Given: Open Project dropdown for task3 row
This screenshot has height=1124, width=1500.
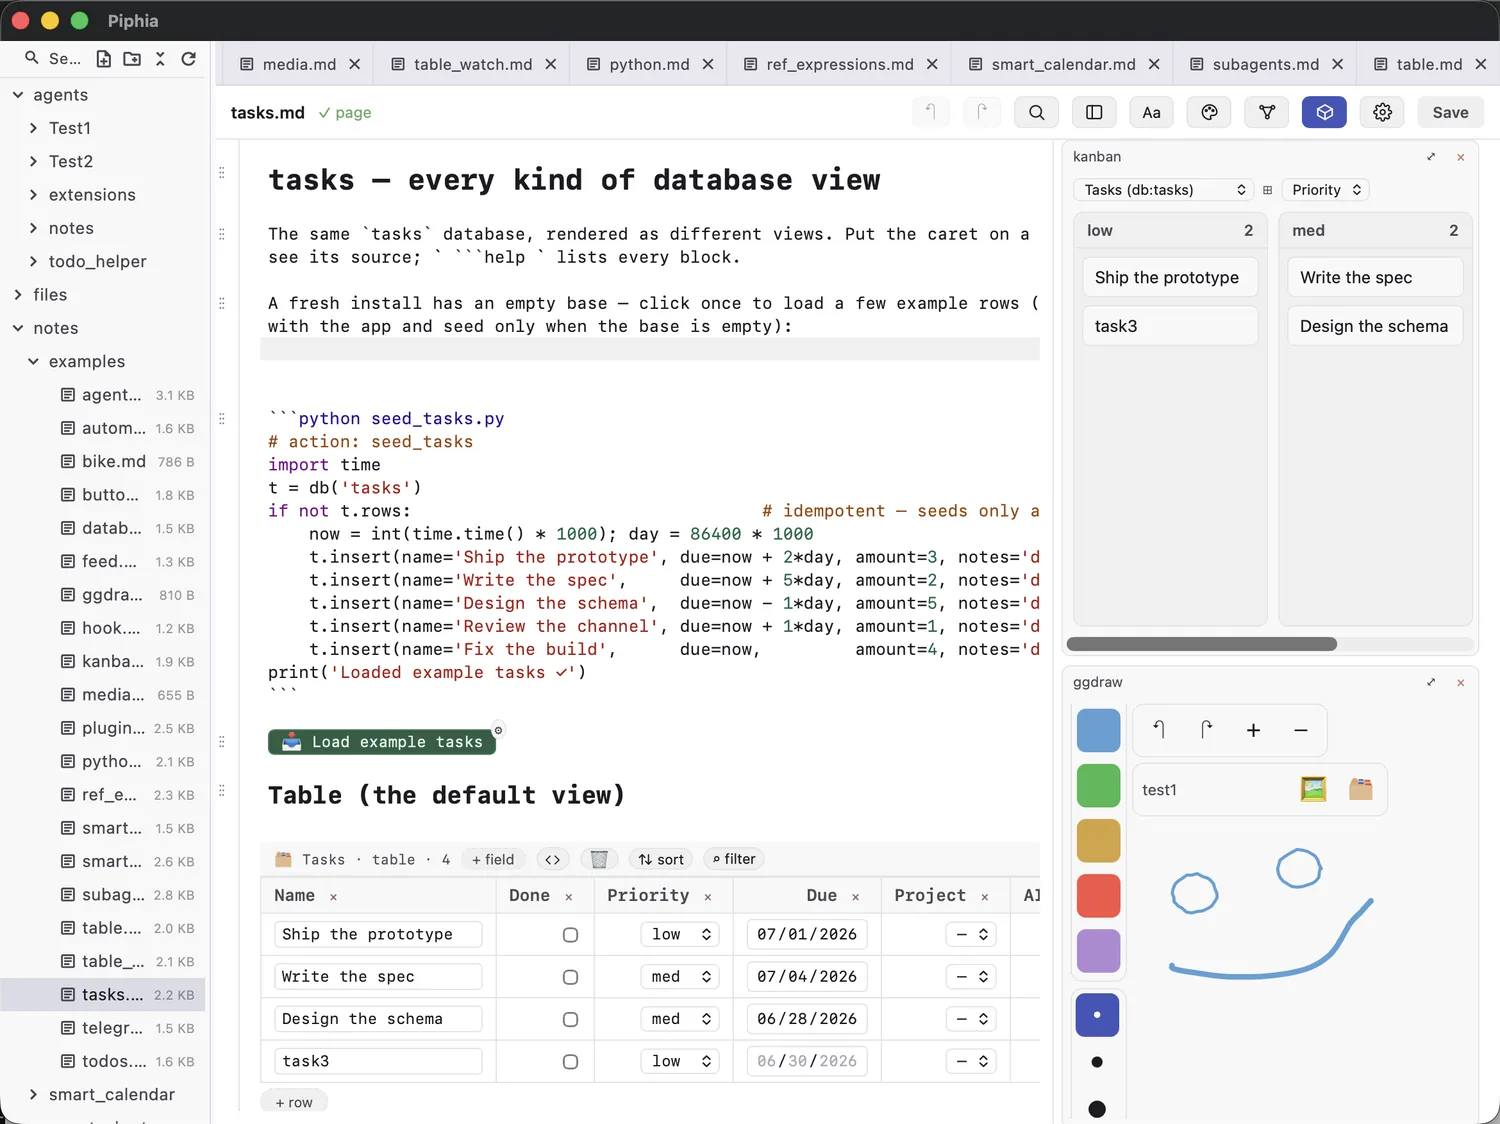Looking at the screenshot, I should 971,1061.
